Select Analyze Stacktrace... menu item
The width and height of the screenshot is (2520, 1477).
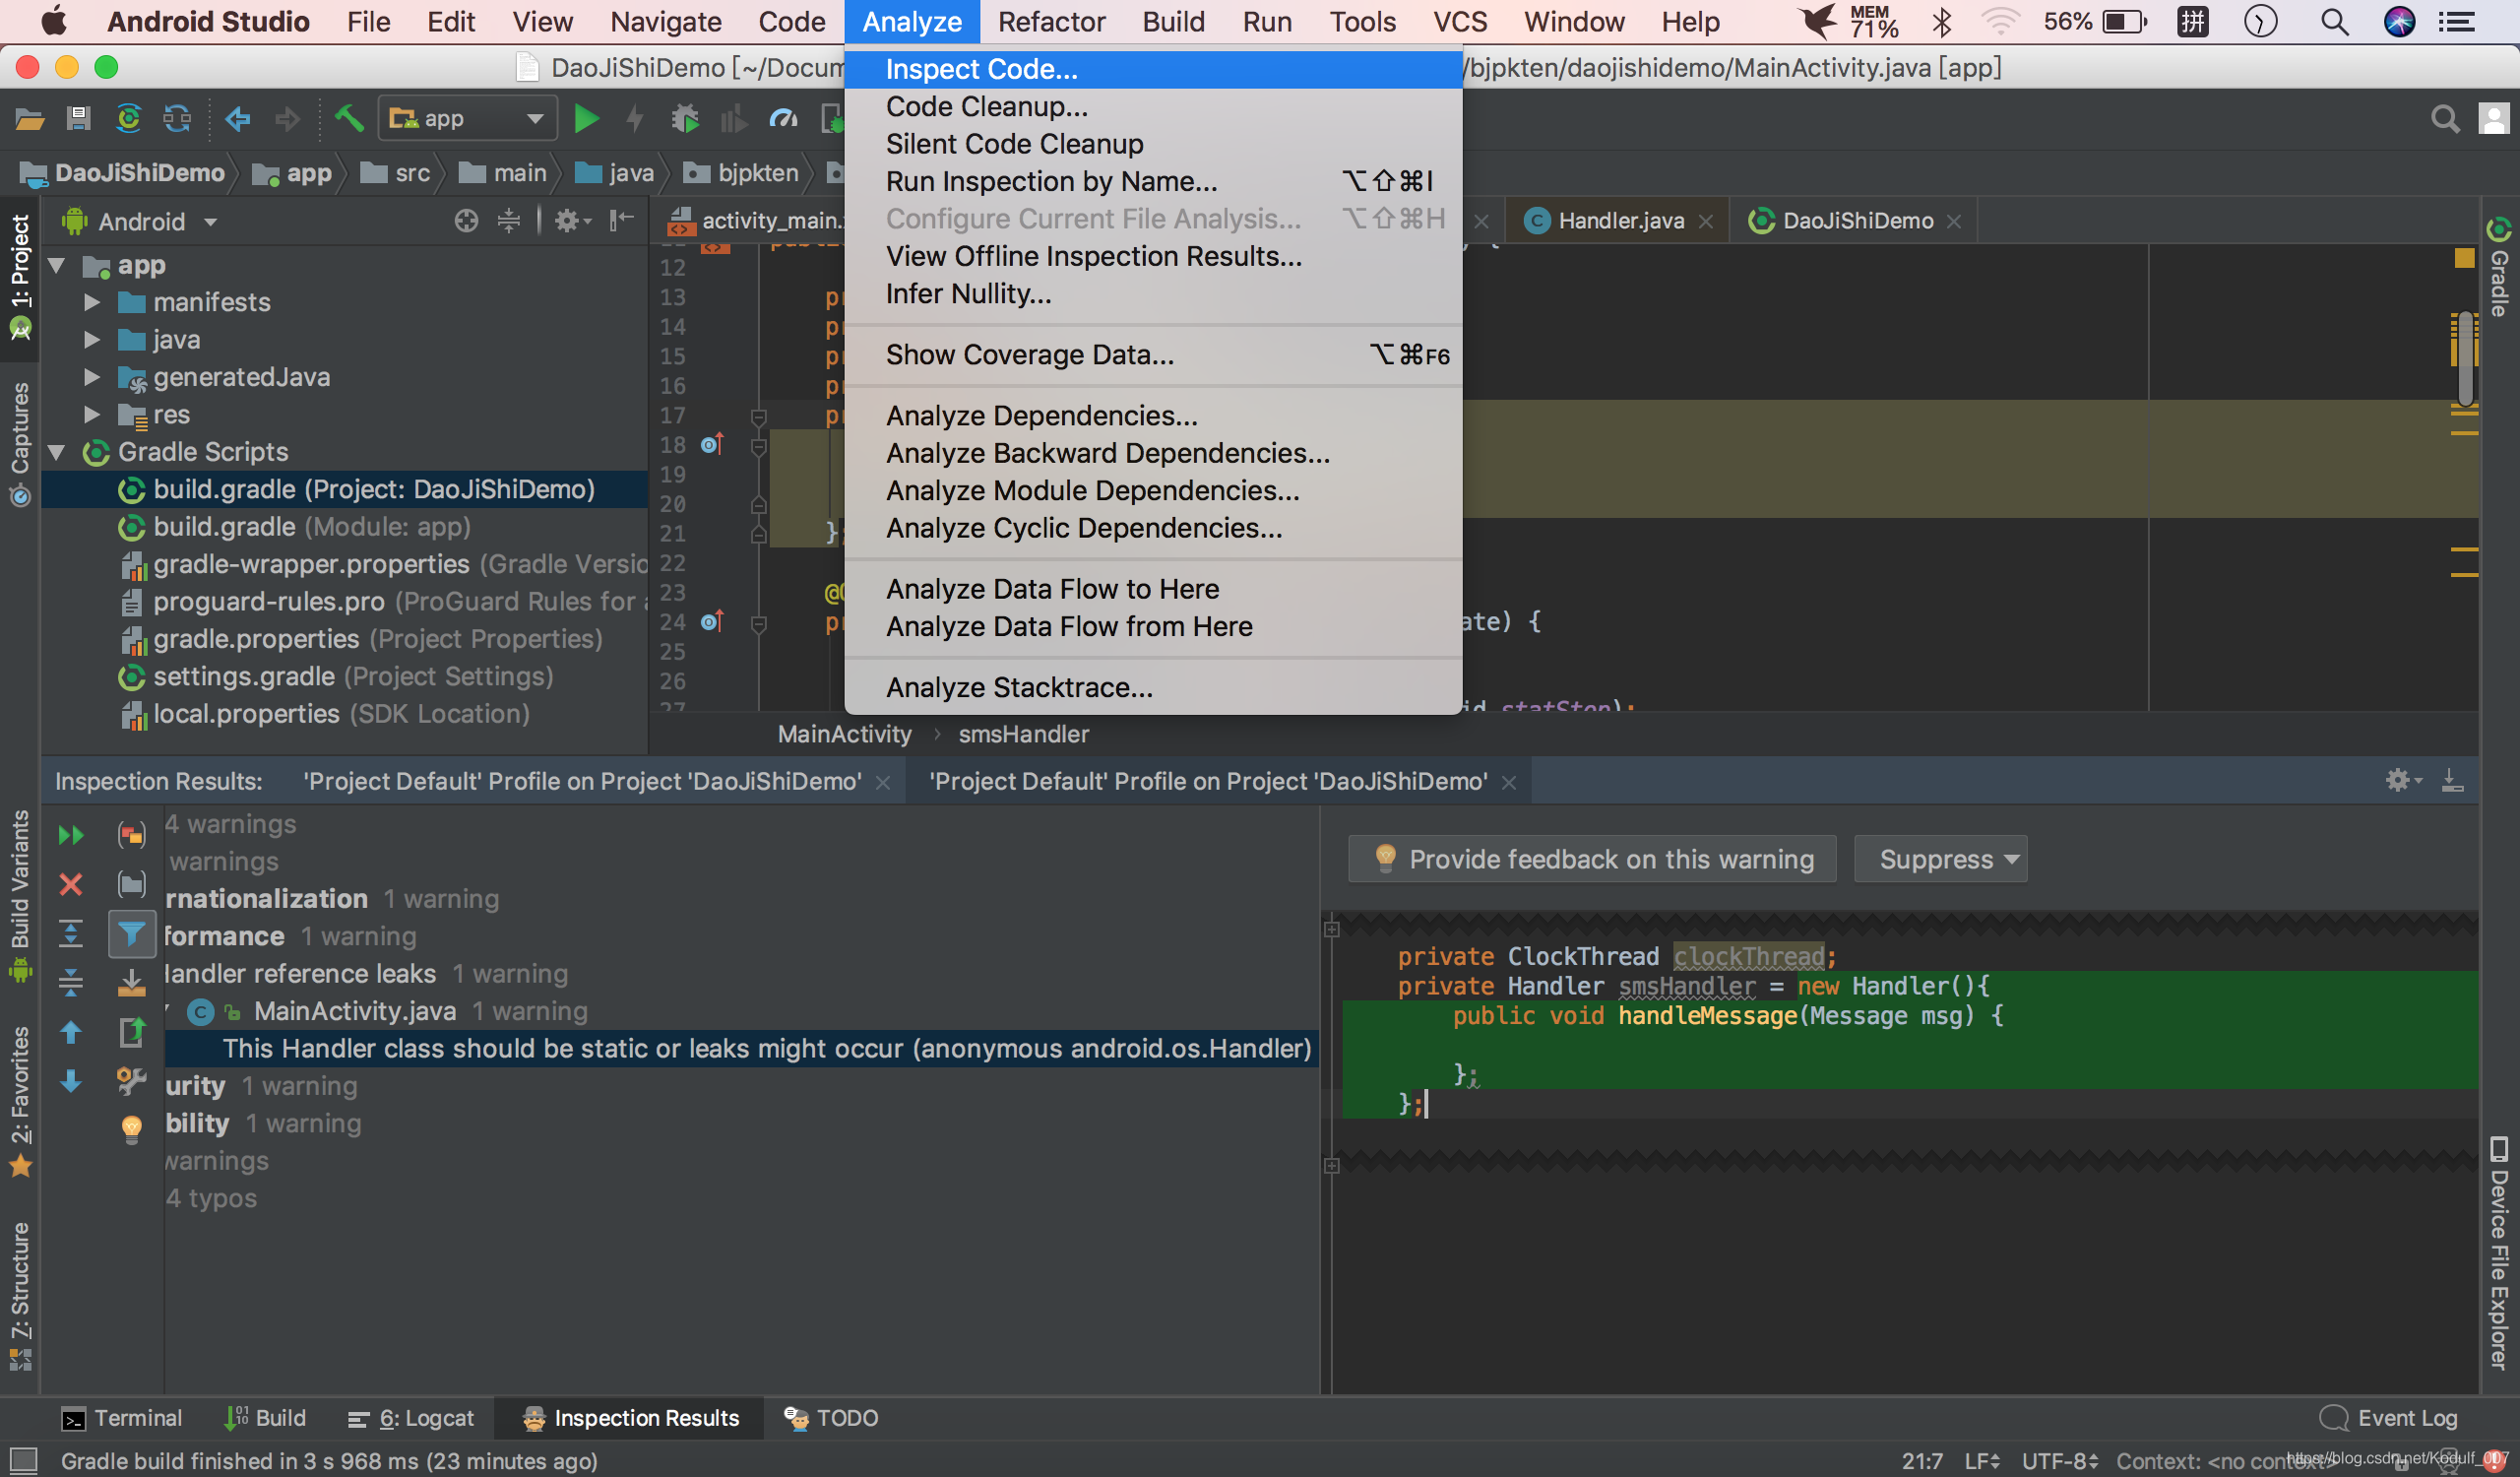click(x=1153, y=687)
